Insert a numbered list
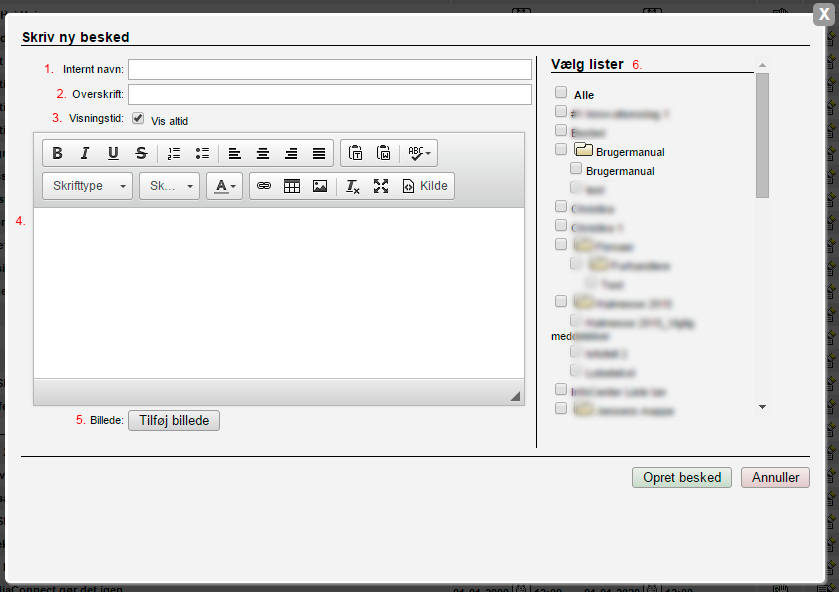 tap(174, 153)
